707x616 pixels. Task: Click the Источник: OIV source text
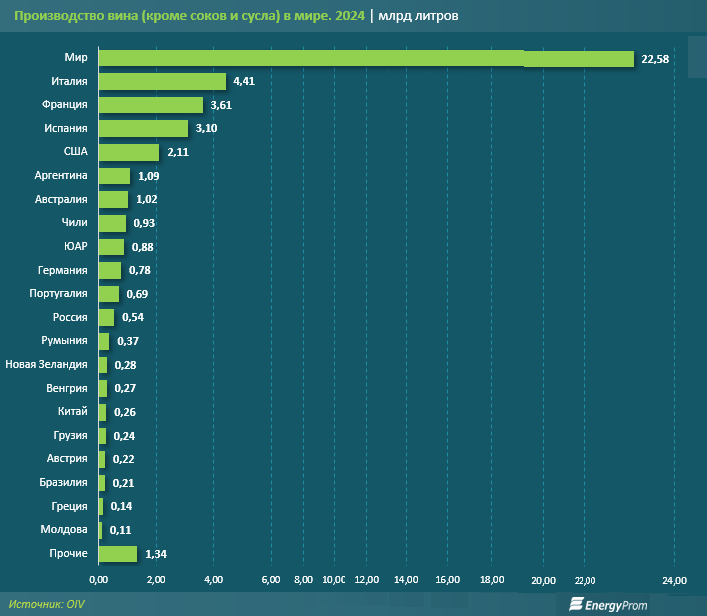pos(49,604)
